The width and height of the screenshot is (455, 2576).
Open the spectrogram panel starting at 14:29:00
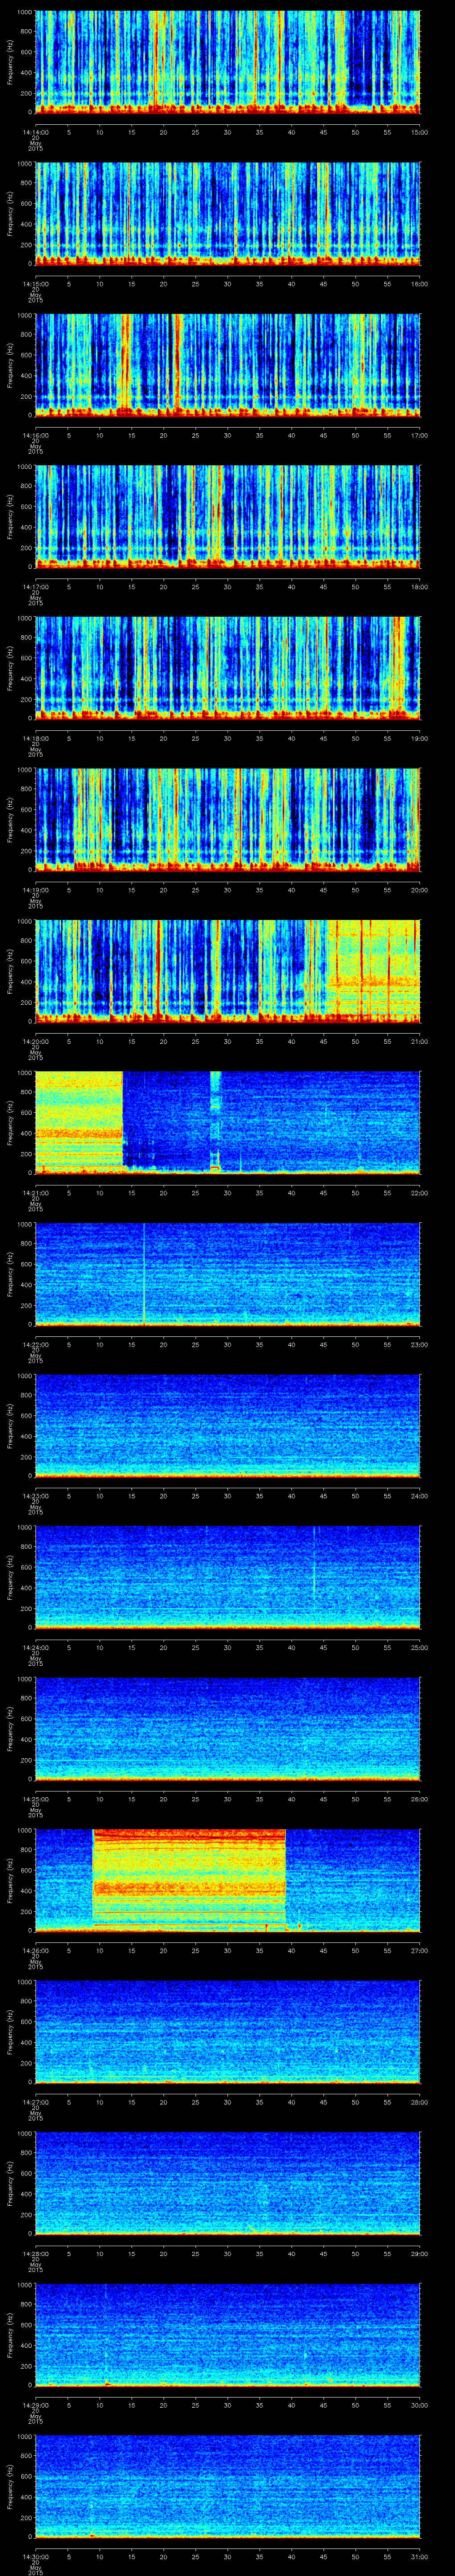tap(228, 2334)
